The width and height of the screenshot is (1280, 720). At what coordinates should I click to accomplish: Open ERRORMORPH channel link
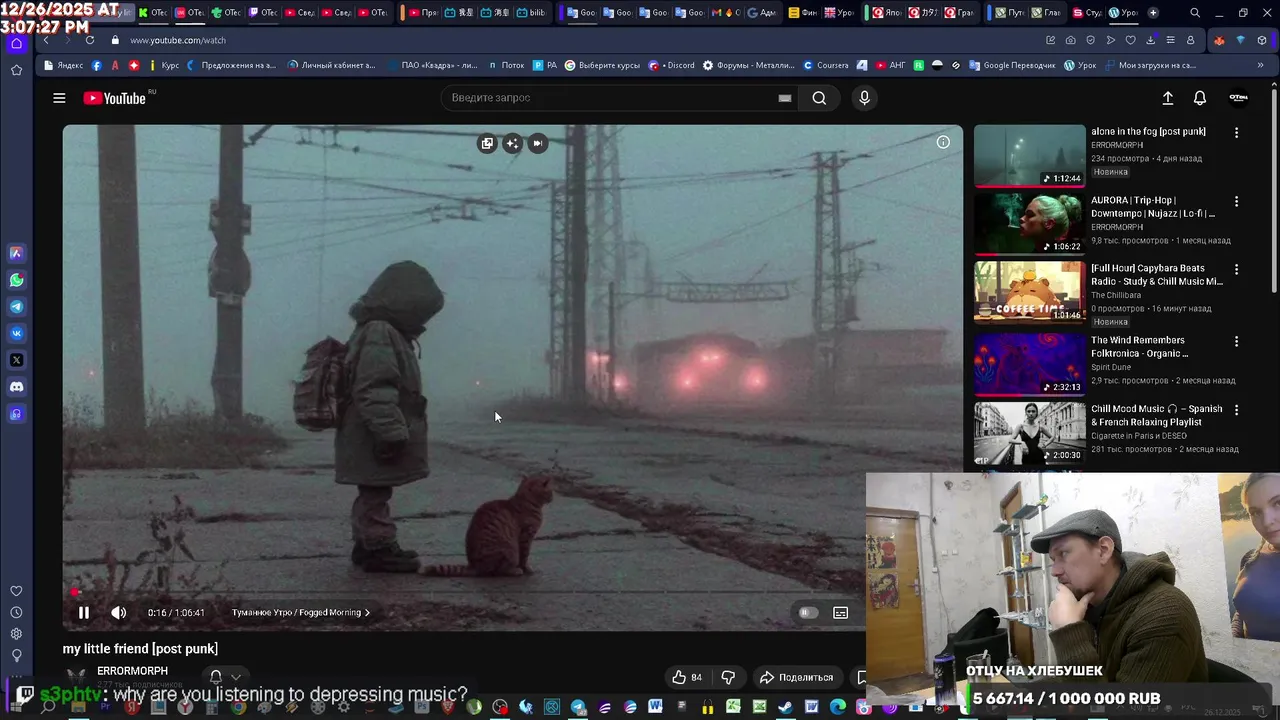tap(132, 671)
